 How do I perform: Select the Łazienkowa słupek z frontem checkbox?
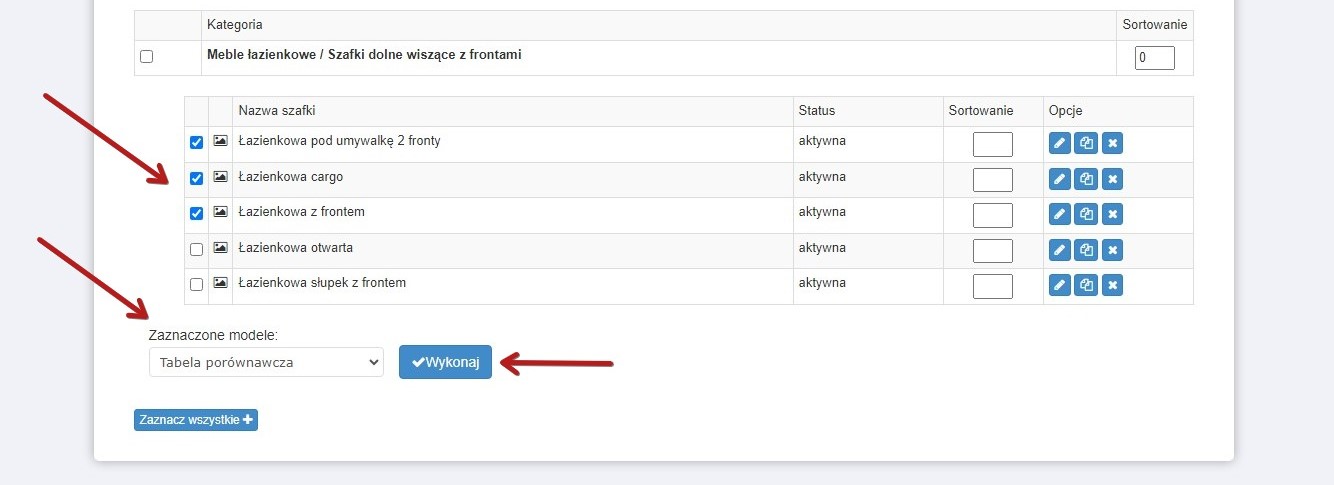196,284
